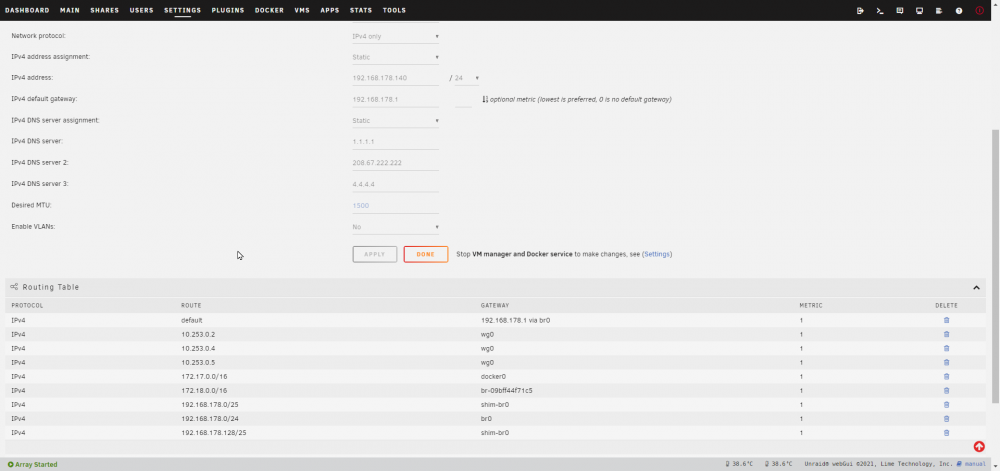Select the Settings menu
The height and width of the screenshot is (471, 1000).
point(182,10)
